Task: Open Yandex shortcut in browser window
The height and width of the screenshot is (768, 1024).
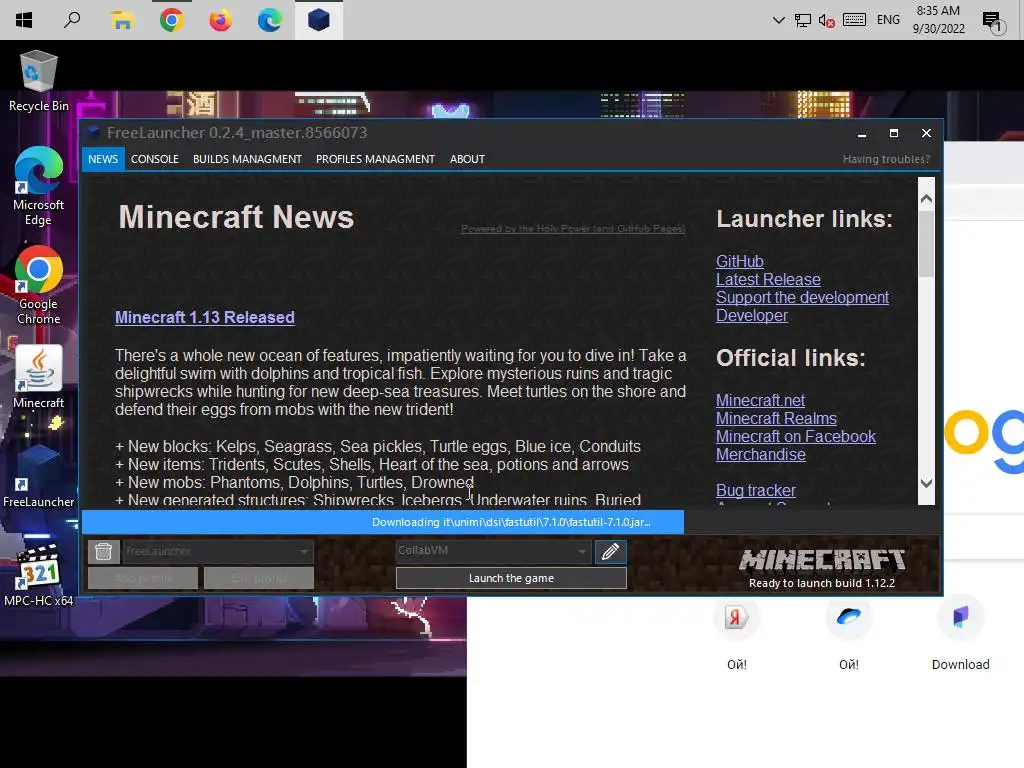Action: [x=736, y=618]
